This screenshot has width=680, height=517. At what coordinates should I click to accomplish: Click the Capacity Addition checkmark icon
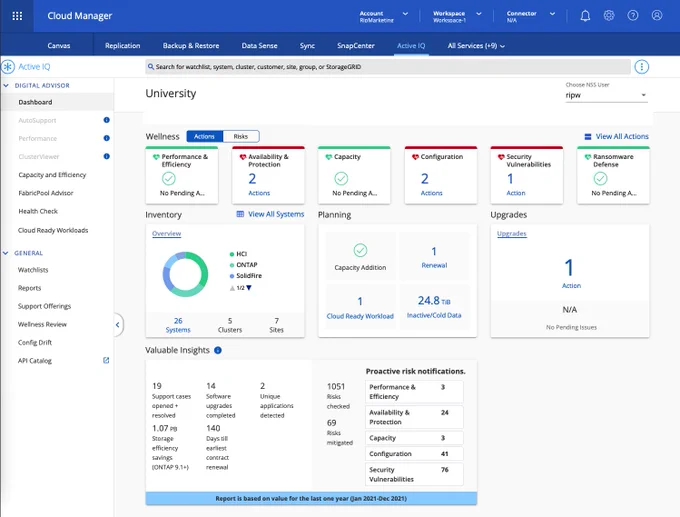(x=360, y=250)
